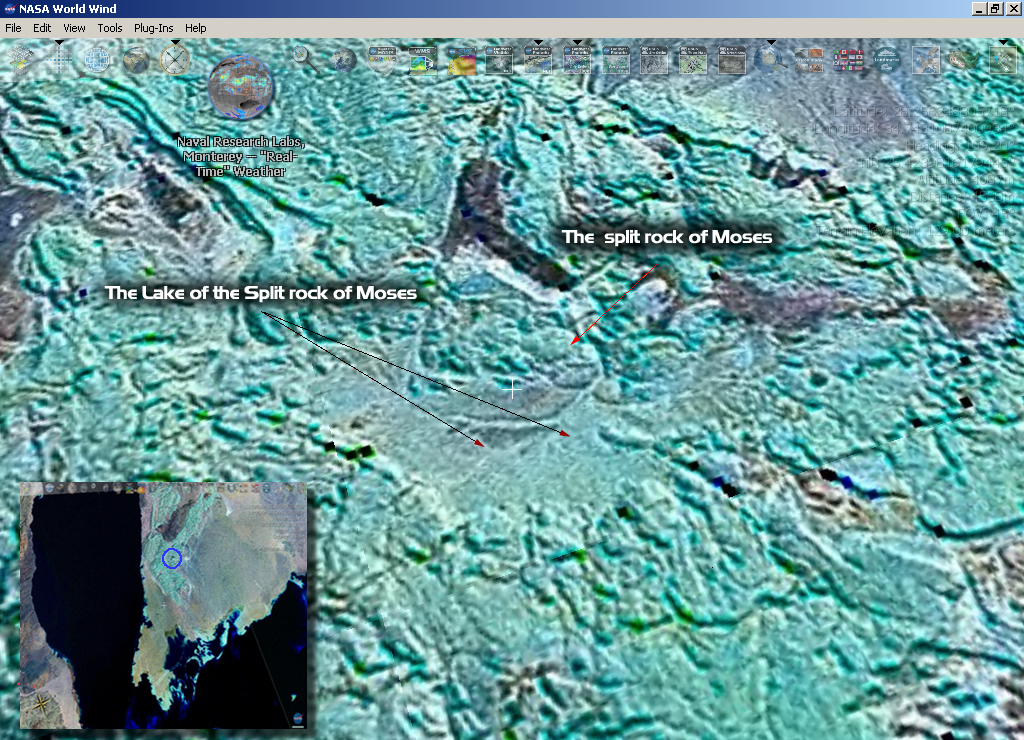Toggle the Landsat icon with yellowish thumbnail
This screenshot has width=1024, height=740.
[x=538, y=59]
